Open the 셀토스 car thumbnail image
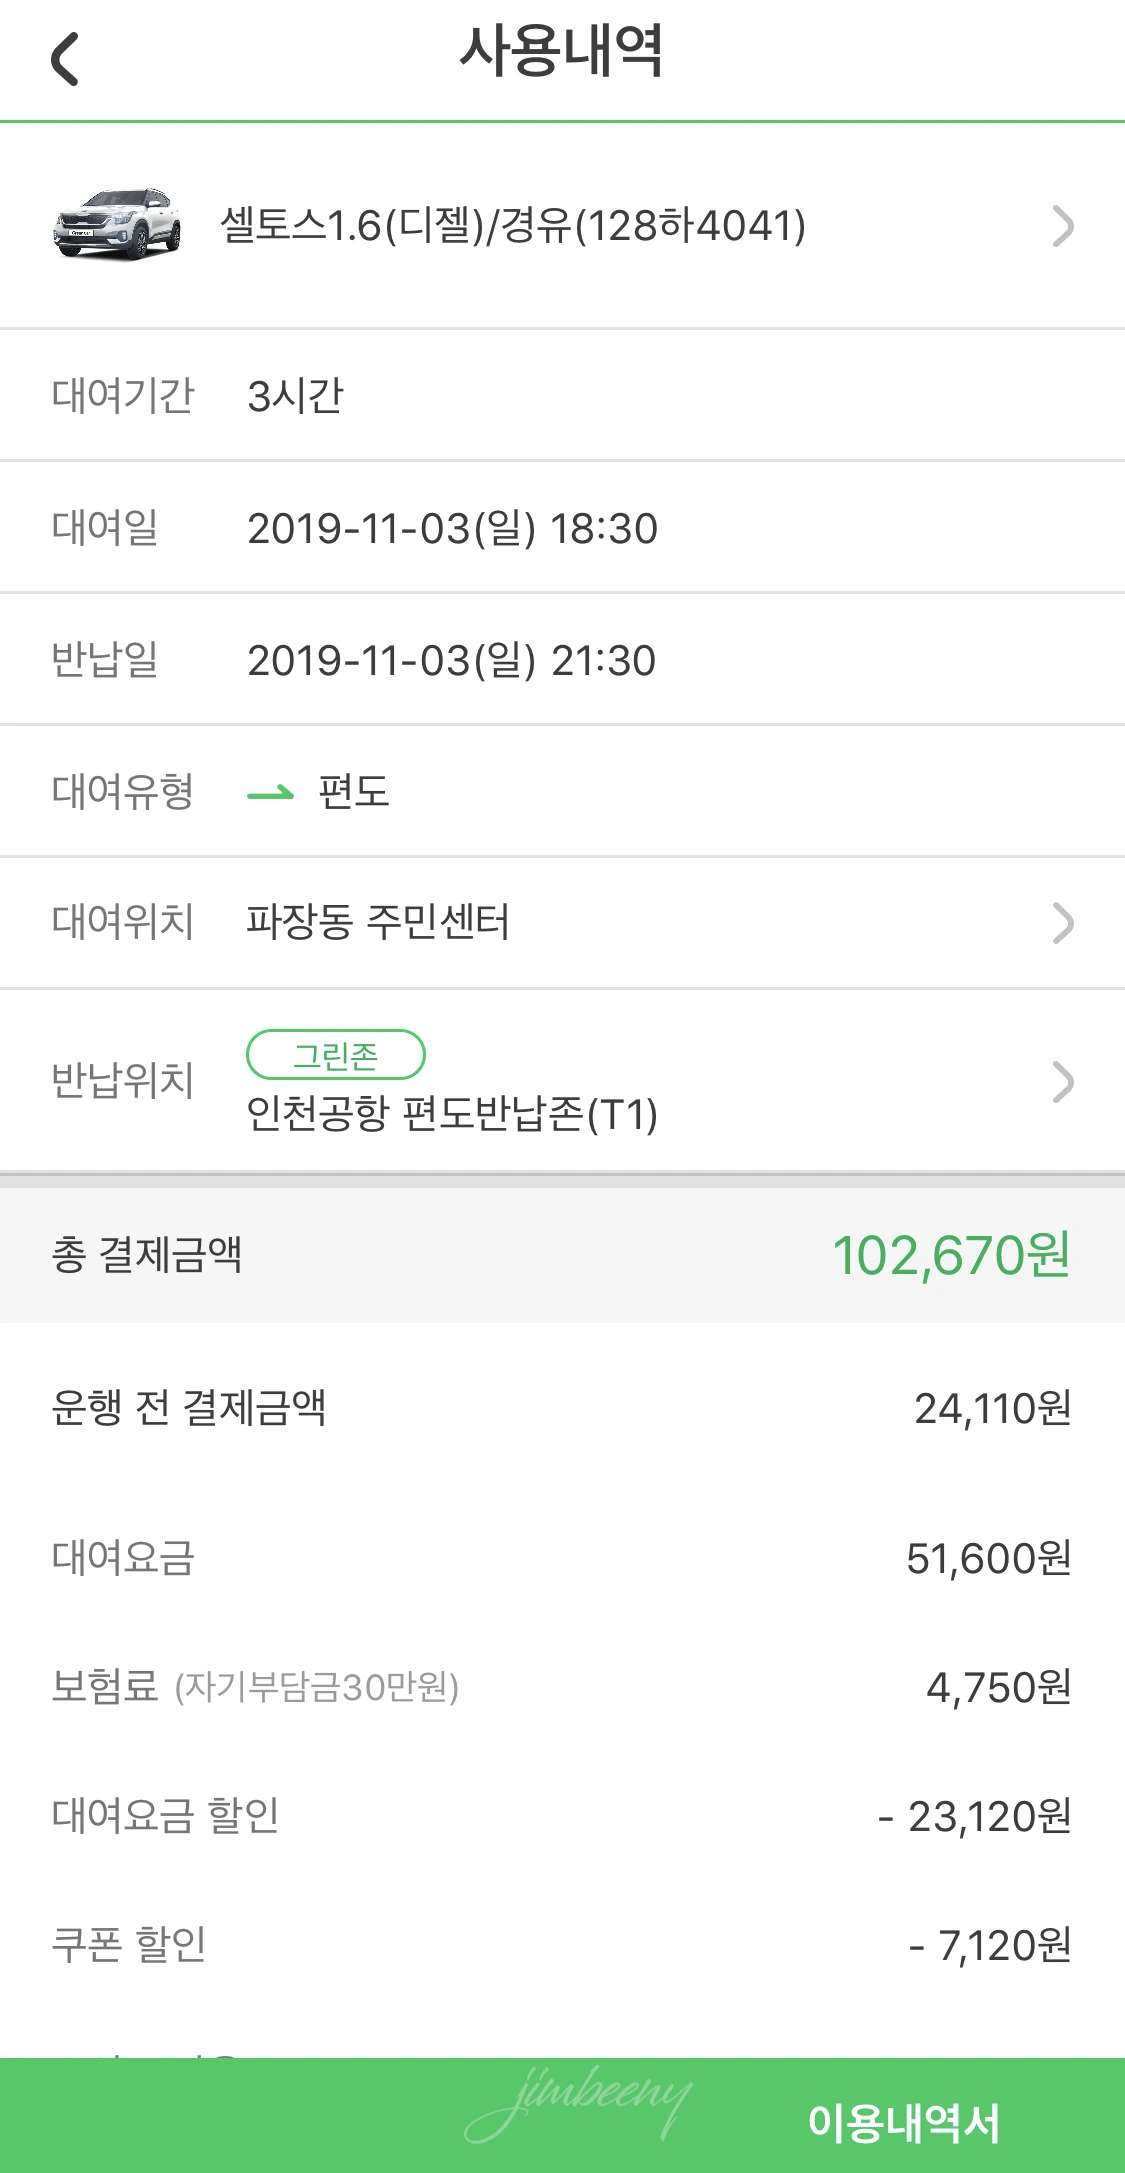1125x2173 pixels. [x=117, y=225]
